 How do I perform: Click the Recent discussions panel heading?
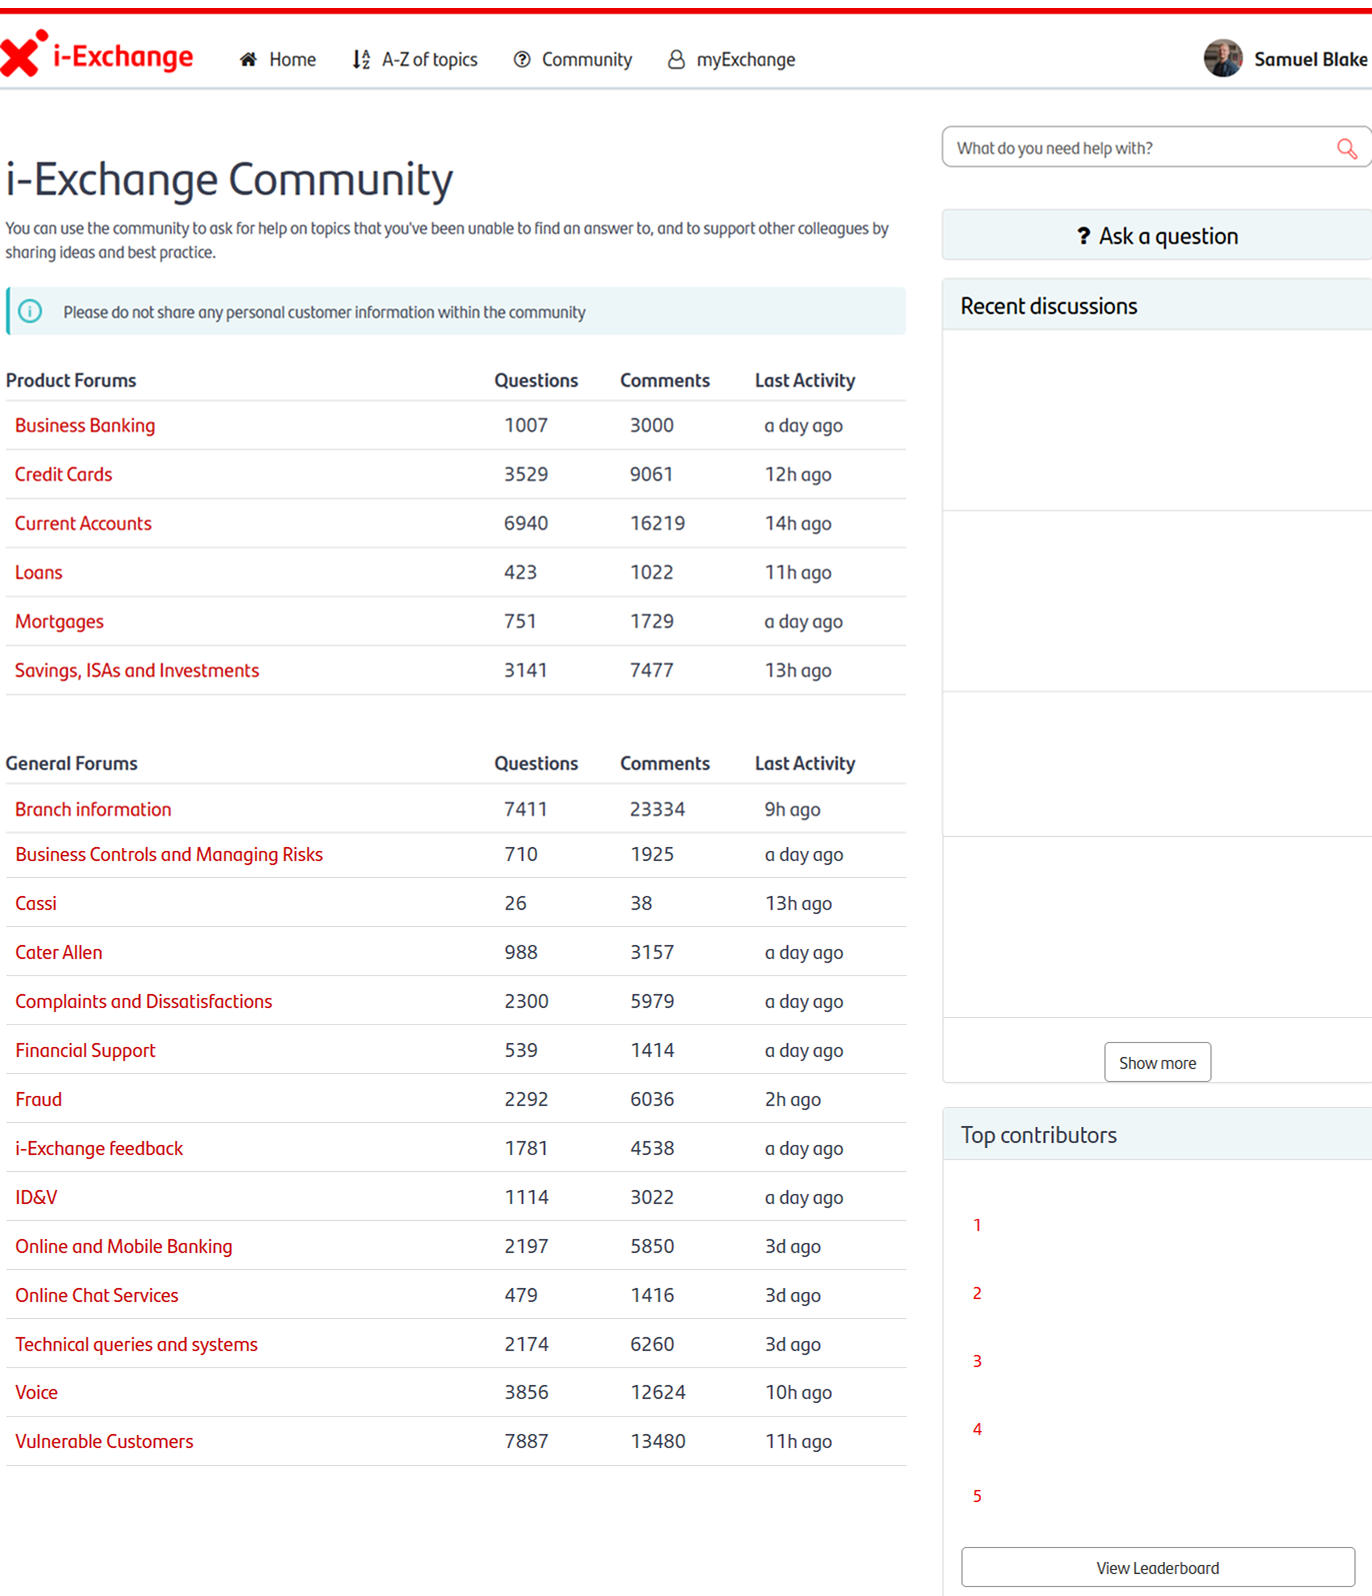pyautogui.click(x=1049, y=307)
